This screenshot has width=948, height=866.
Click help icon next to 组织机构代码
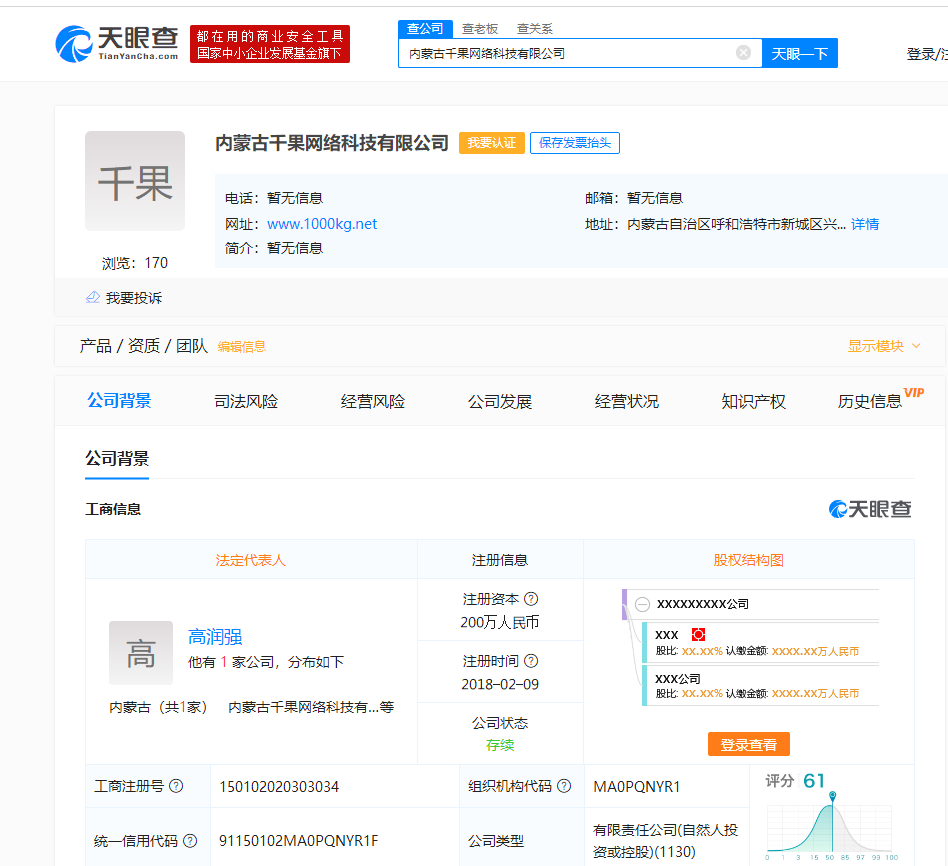563,786
